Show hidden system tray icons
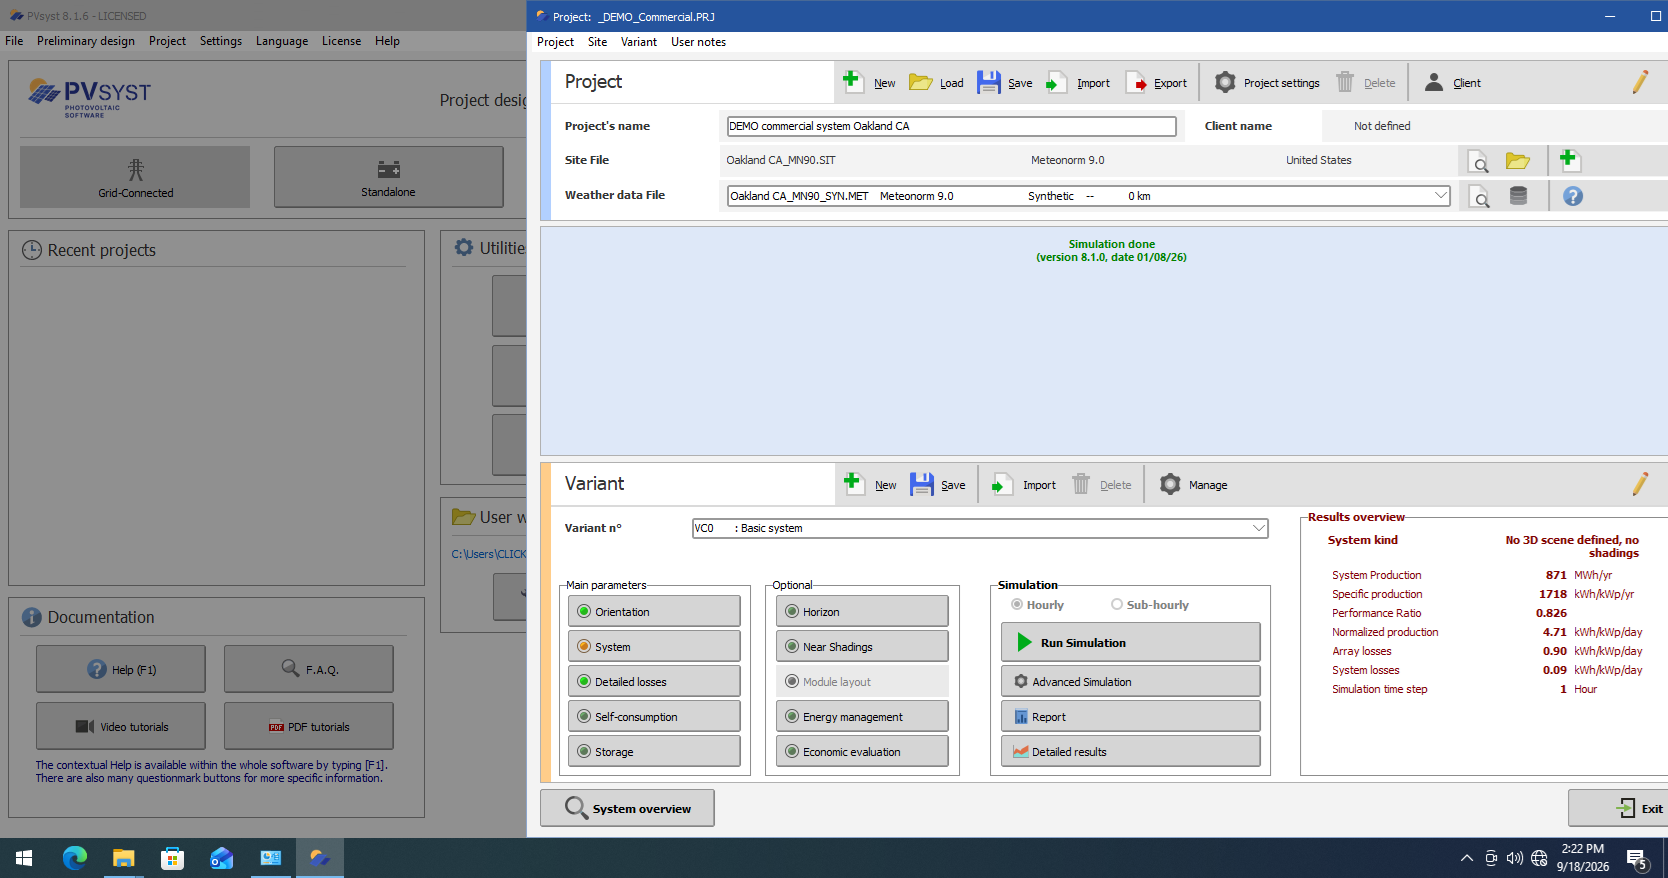Screen dimensions: 1668x878 (x=1466, y=858)
